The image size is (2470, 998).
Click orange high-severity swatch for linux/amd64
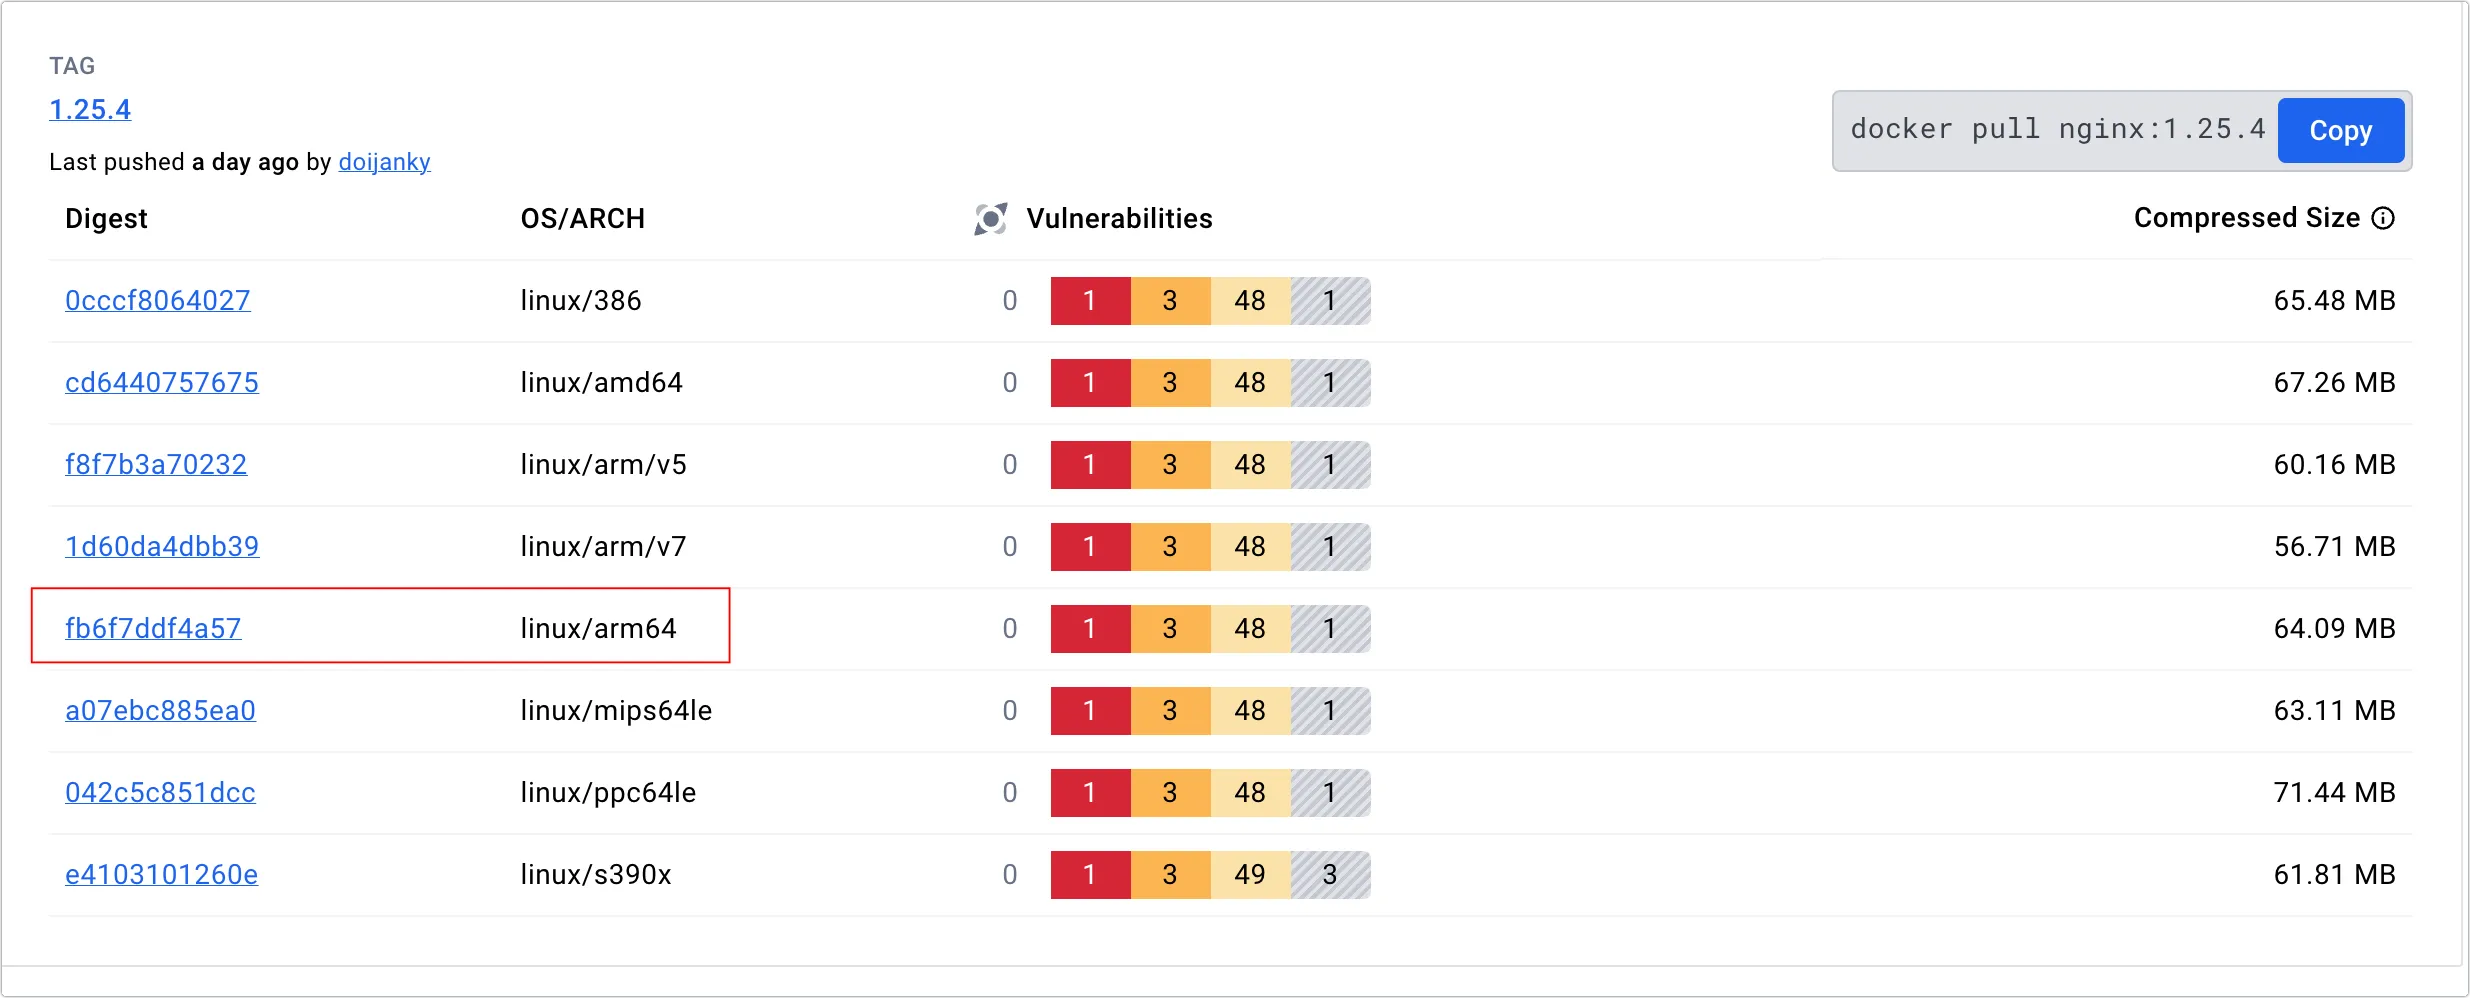1170,383
